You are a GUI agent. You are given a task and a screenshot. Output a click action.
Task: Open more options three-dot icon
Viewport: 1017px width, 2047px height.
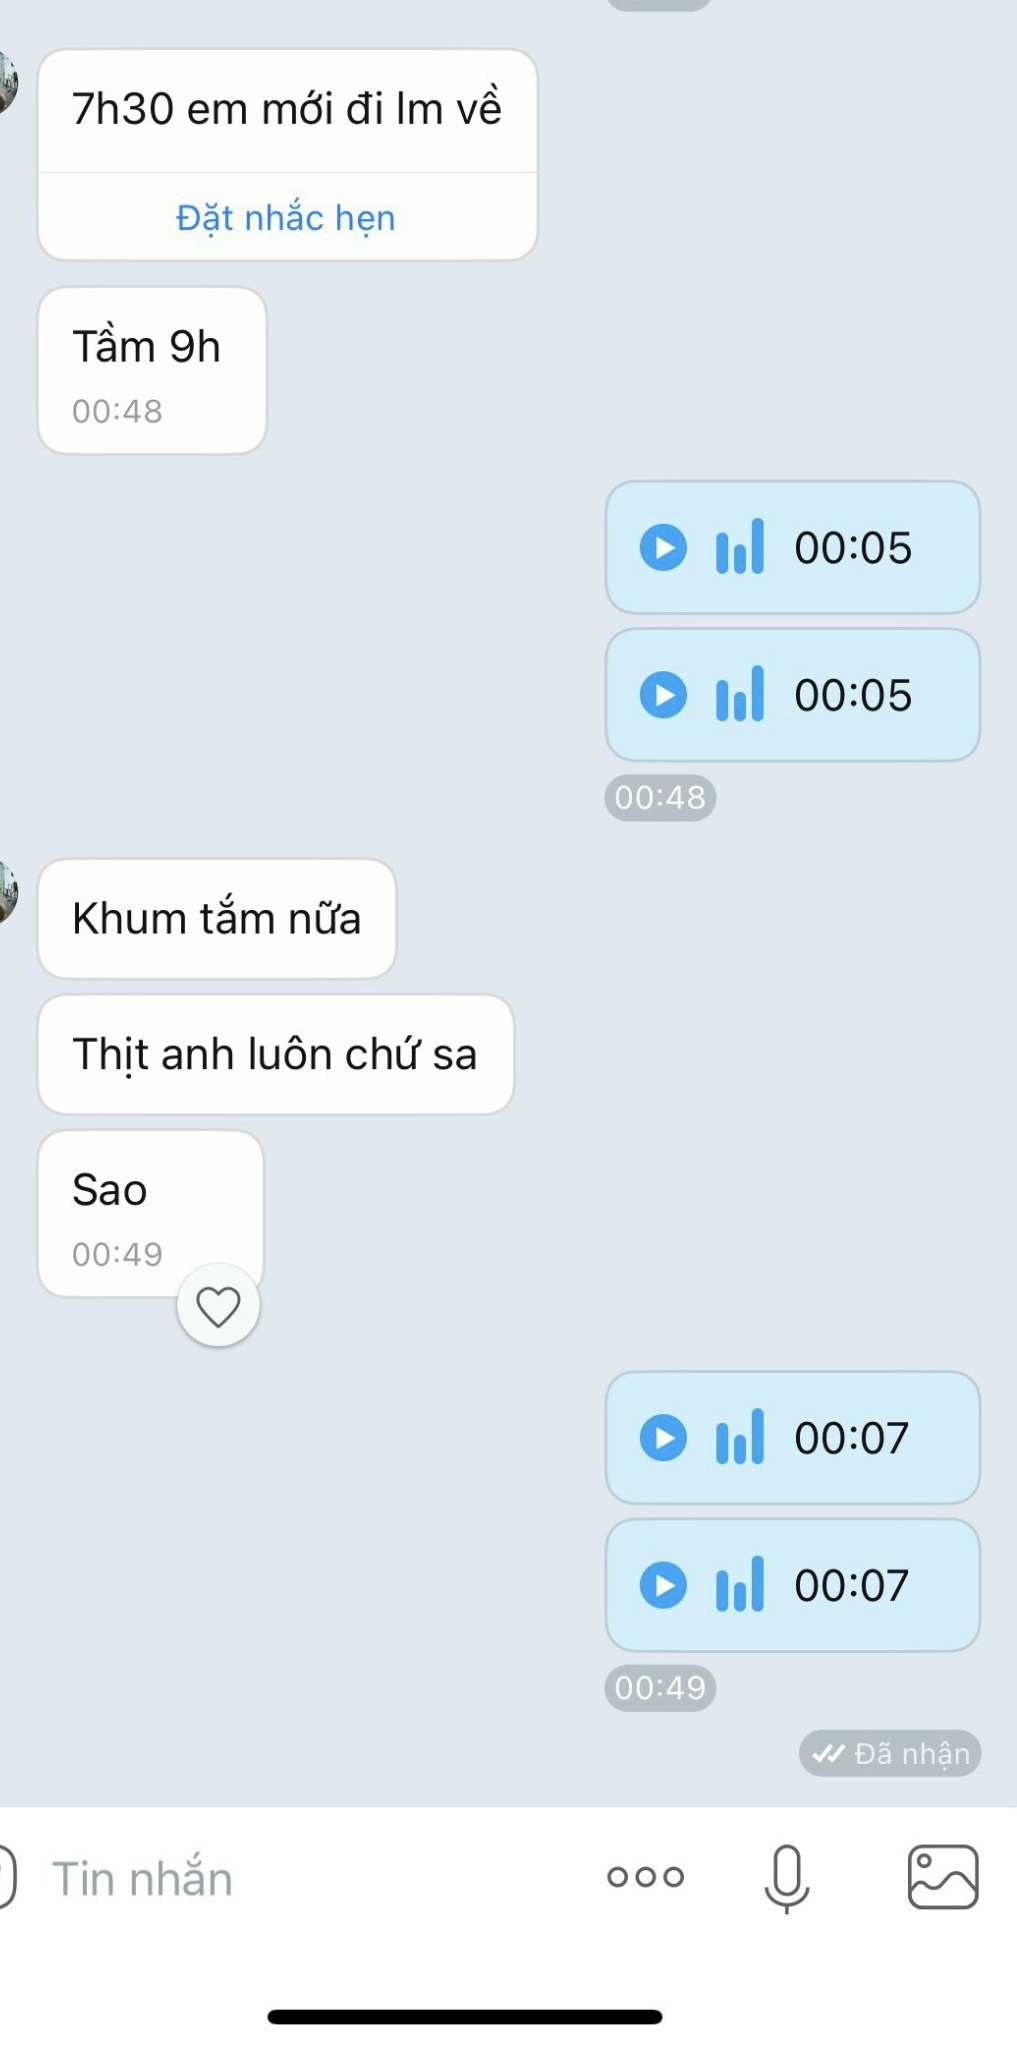(645, 1877)
